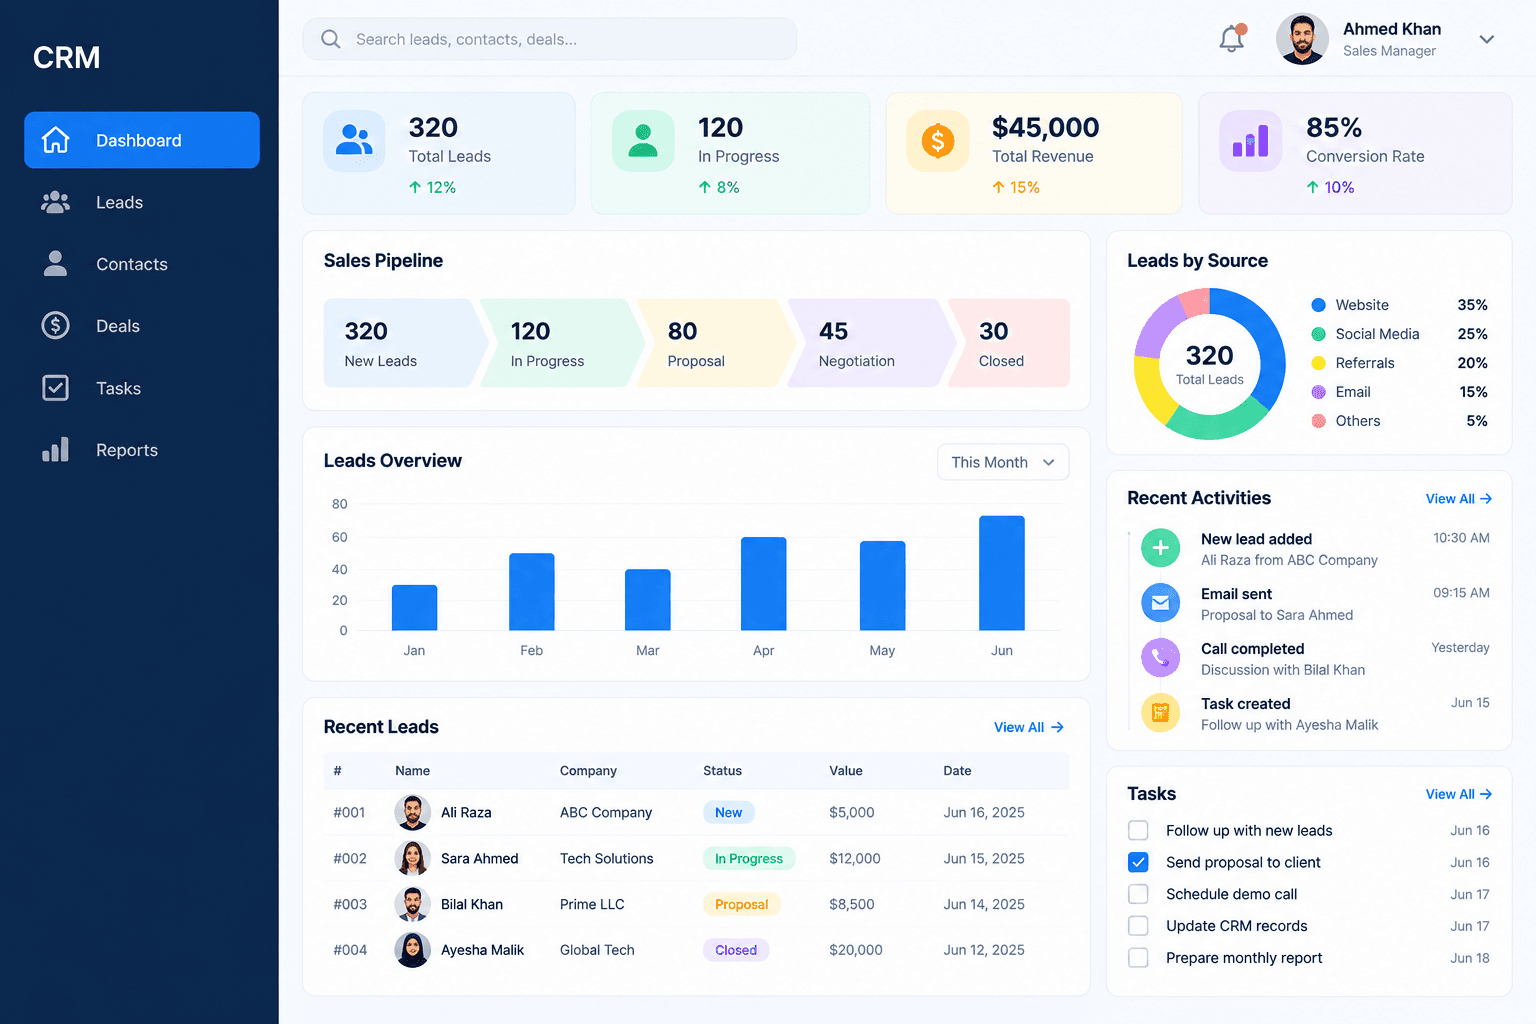This screenshot has height=1024, width=1536.
Task: Click the Deals dollar icon in sidebar
Action: (56, 326)
